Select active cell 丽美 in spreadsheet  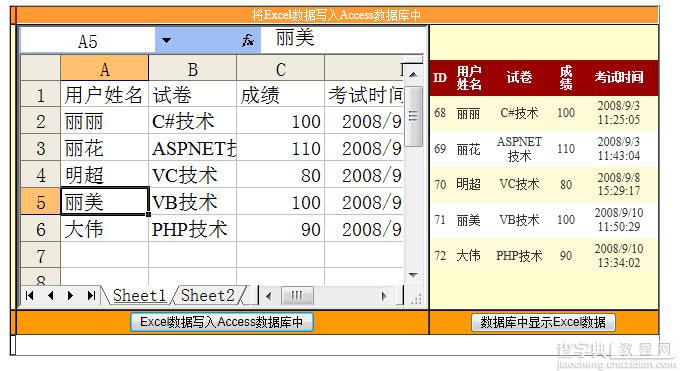pos(105,202)
